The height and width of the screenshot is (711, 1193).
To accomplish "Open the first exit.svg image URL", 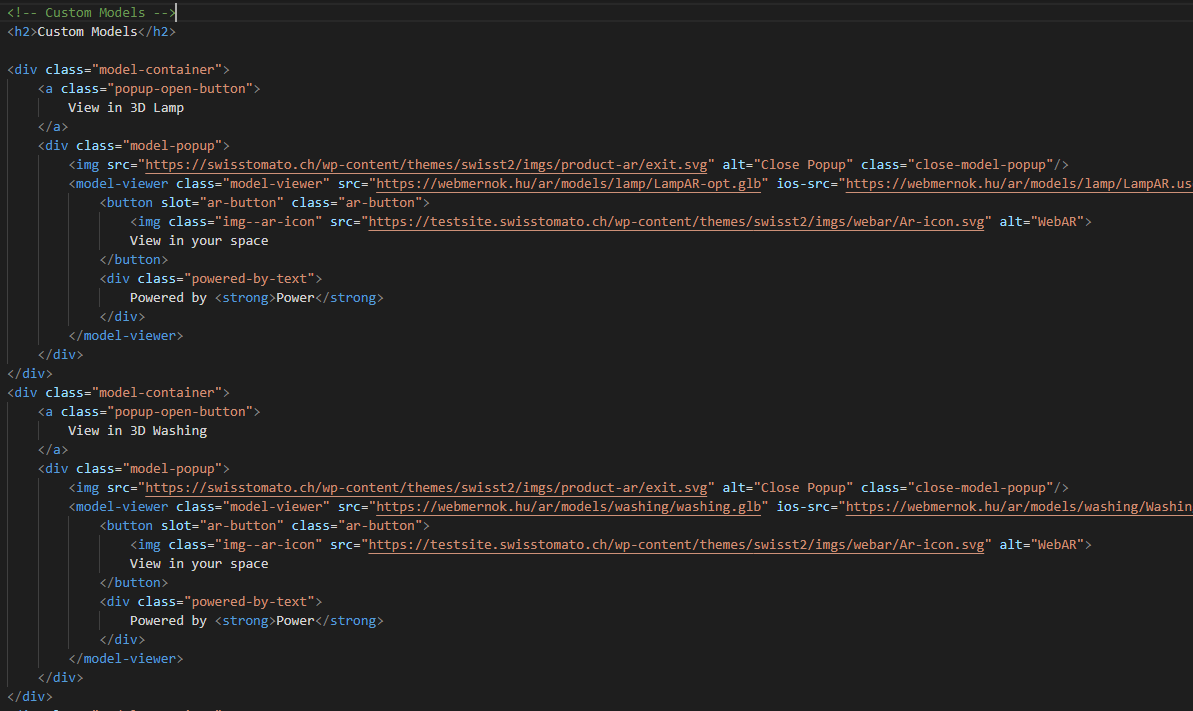I will click(426, 164).
